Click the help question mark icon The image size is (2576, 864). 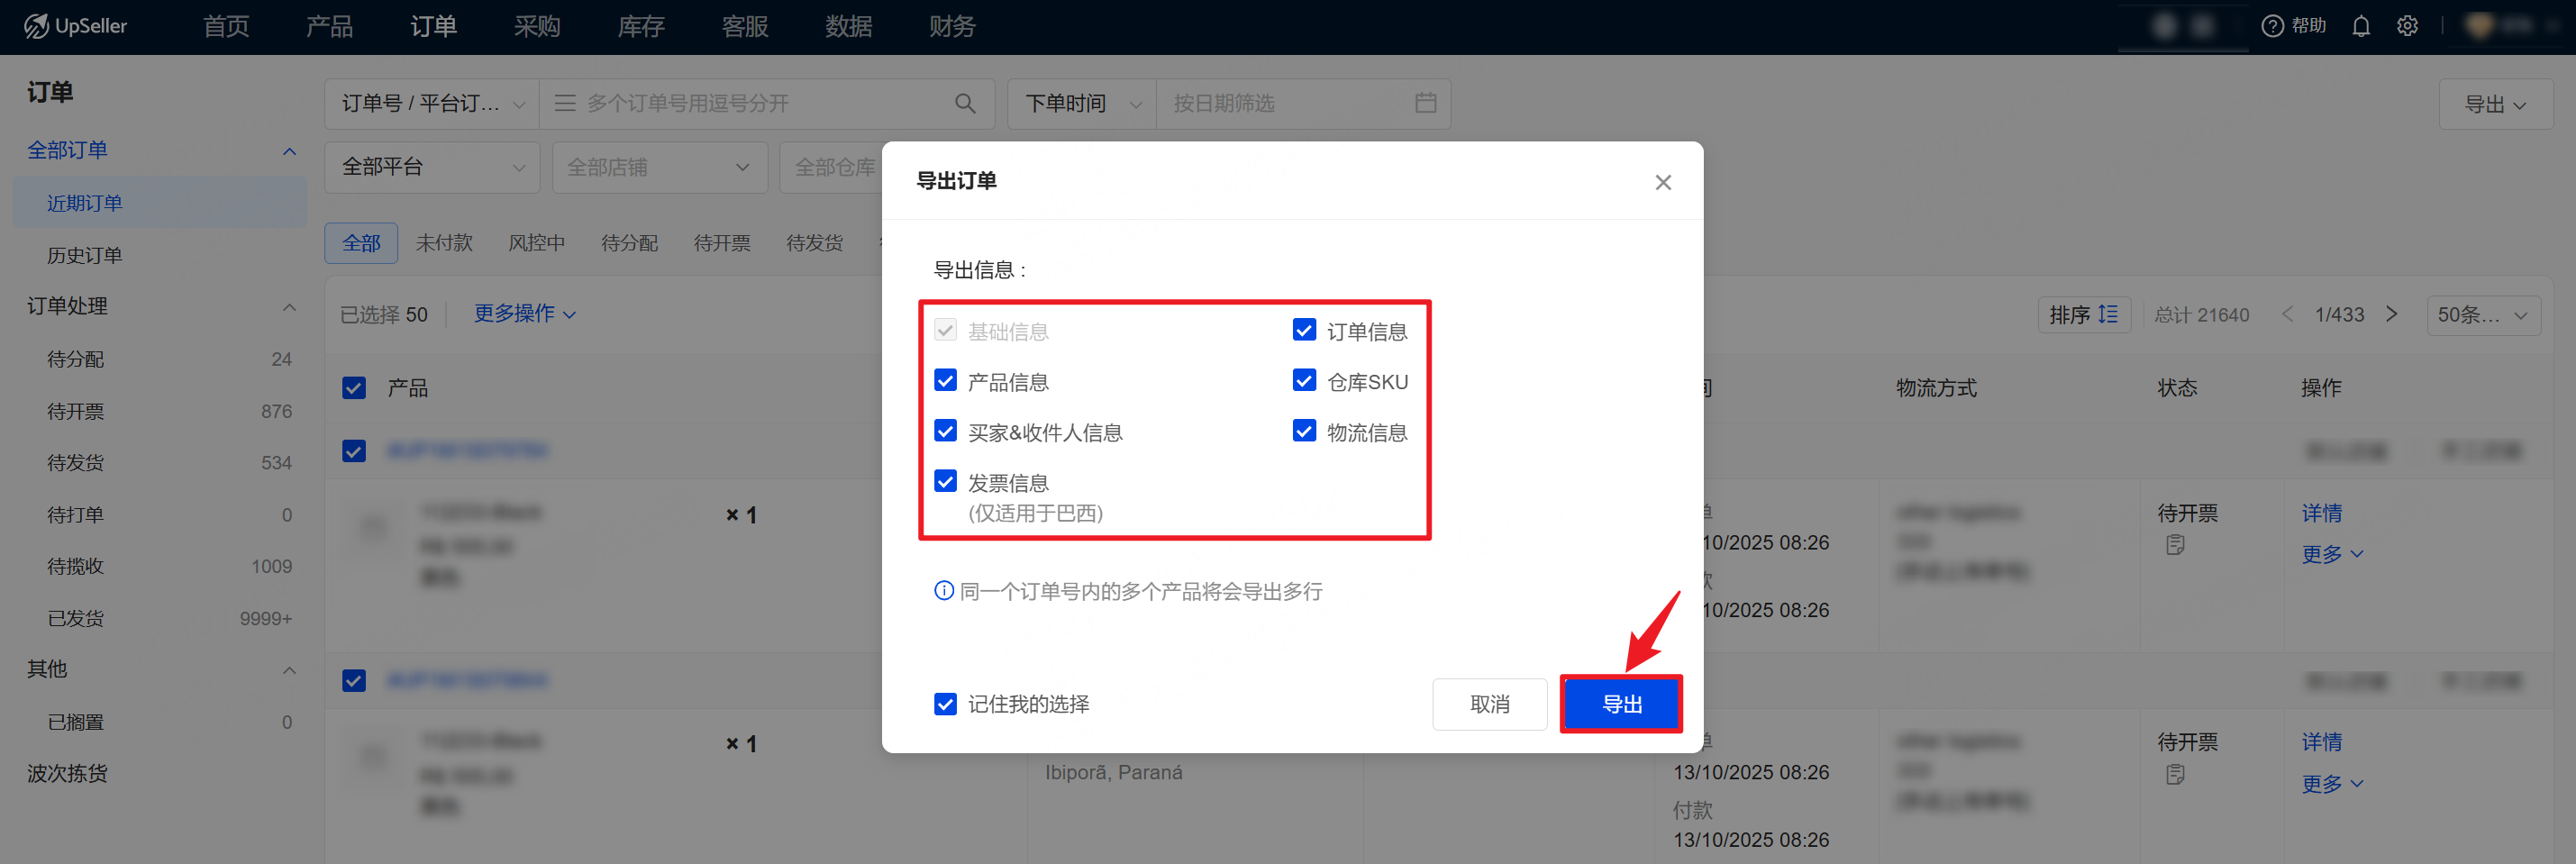pos(2272,26)
